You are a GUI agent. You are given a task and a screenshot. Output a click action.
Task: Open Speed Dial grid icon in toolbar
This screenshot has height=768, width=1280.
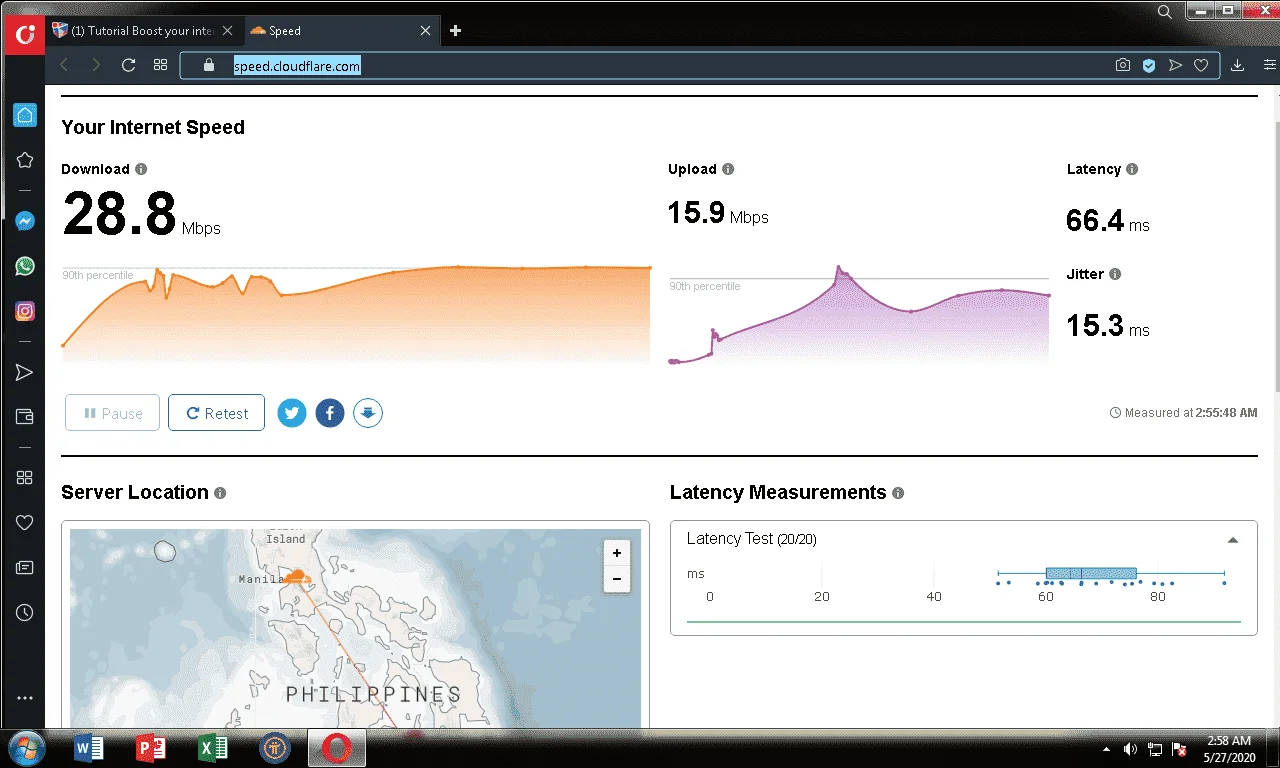tap(160, 65)
